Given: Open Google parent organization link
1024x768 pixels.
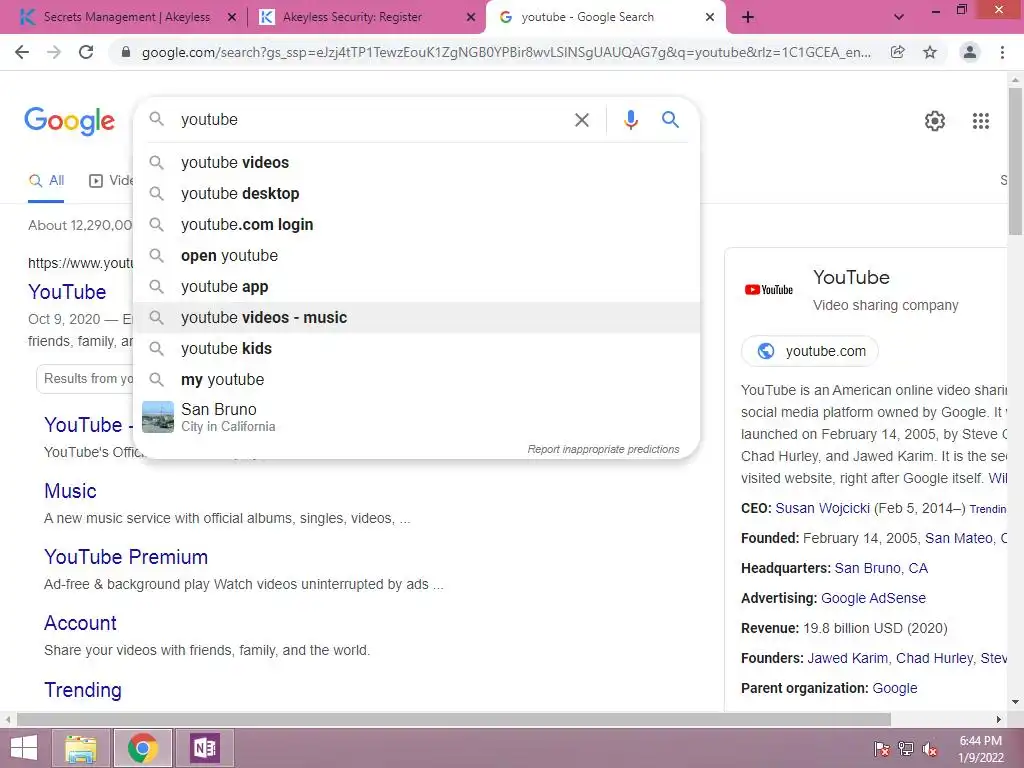Looking at the screenshot, I should [x=895, y=689].
